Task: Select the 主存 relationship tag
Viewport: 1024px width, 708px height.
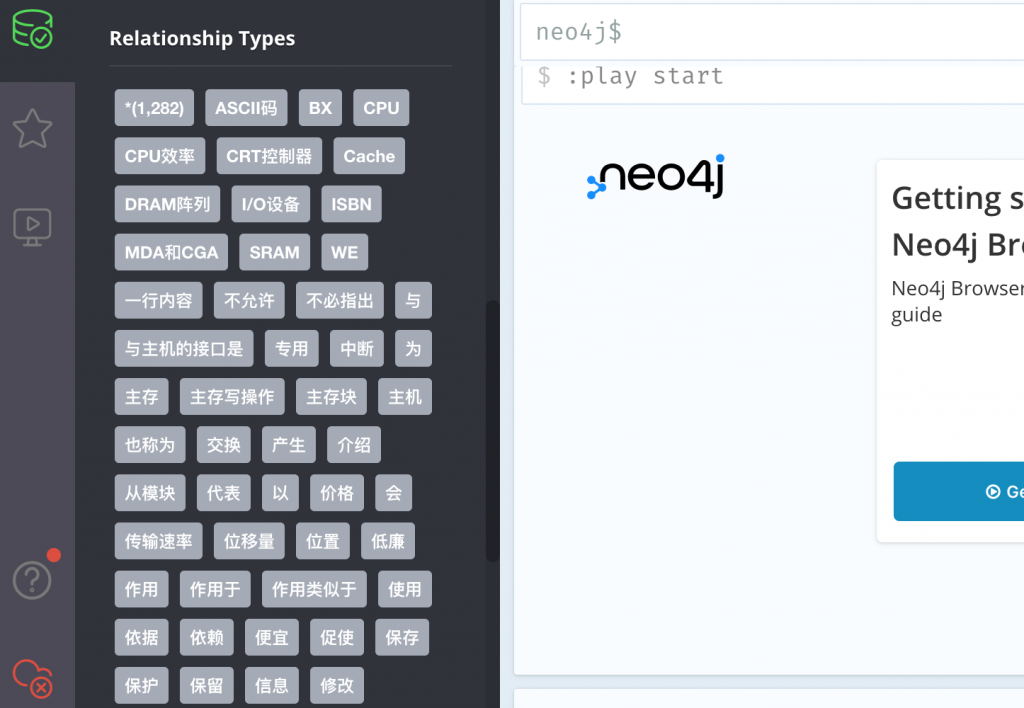Action: (x=142, y=396)
